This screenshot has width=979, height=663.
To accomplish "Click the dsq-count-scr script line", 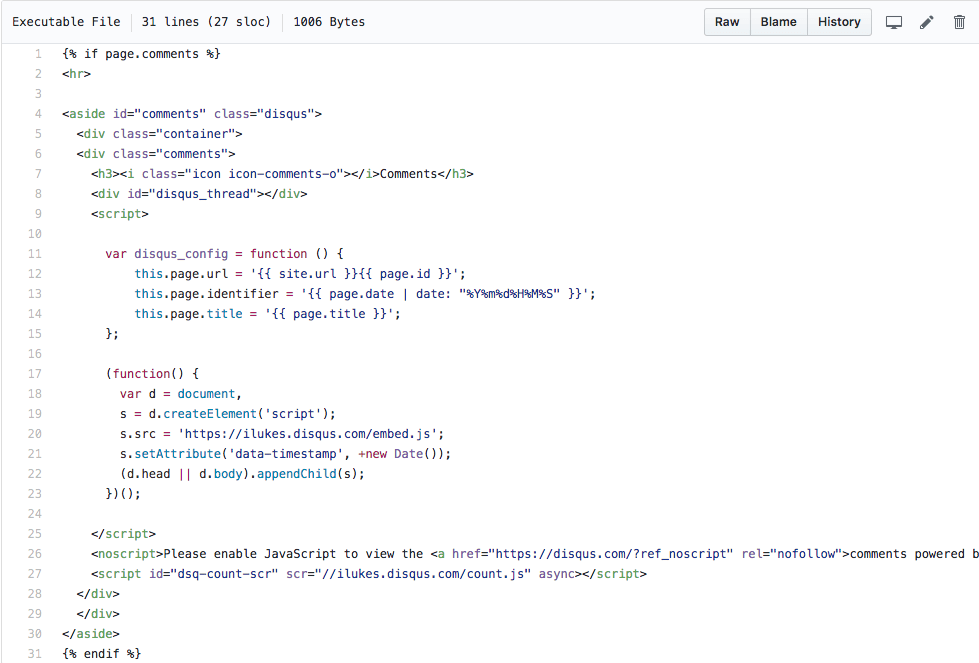I will pos(369,574).
